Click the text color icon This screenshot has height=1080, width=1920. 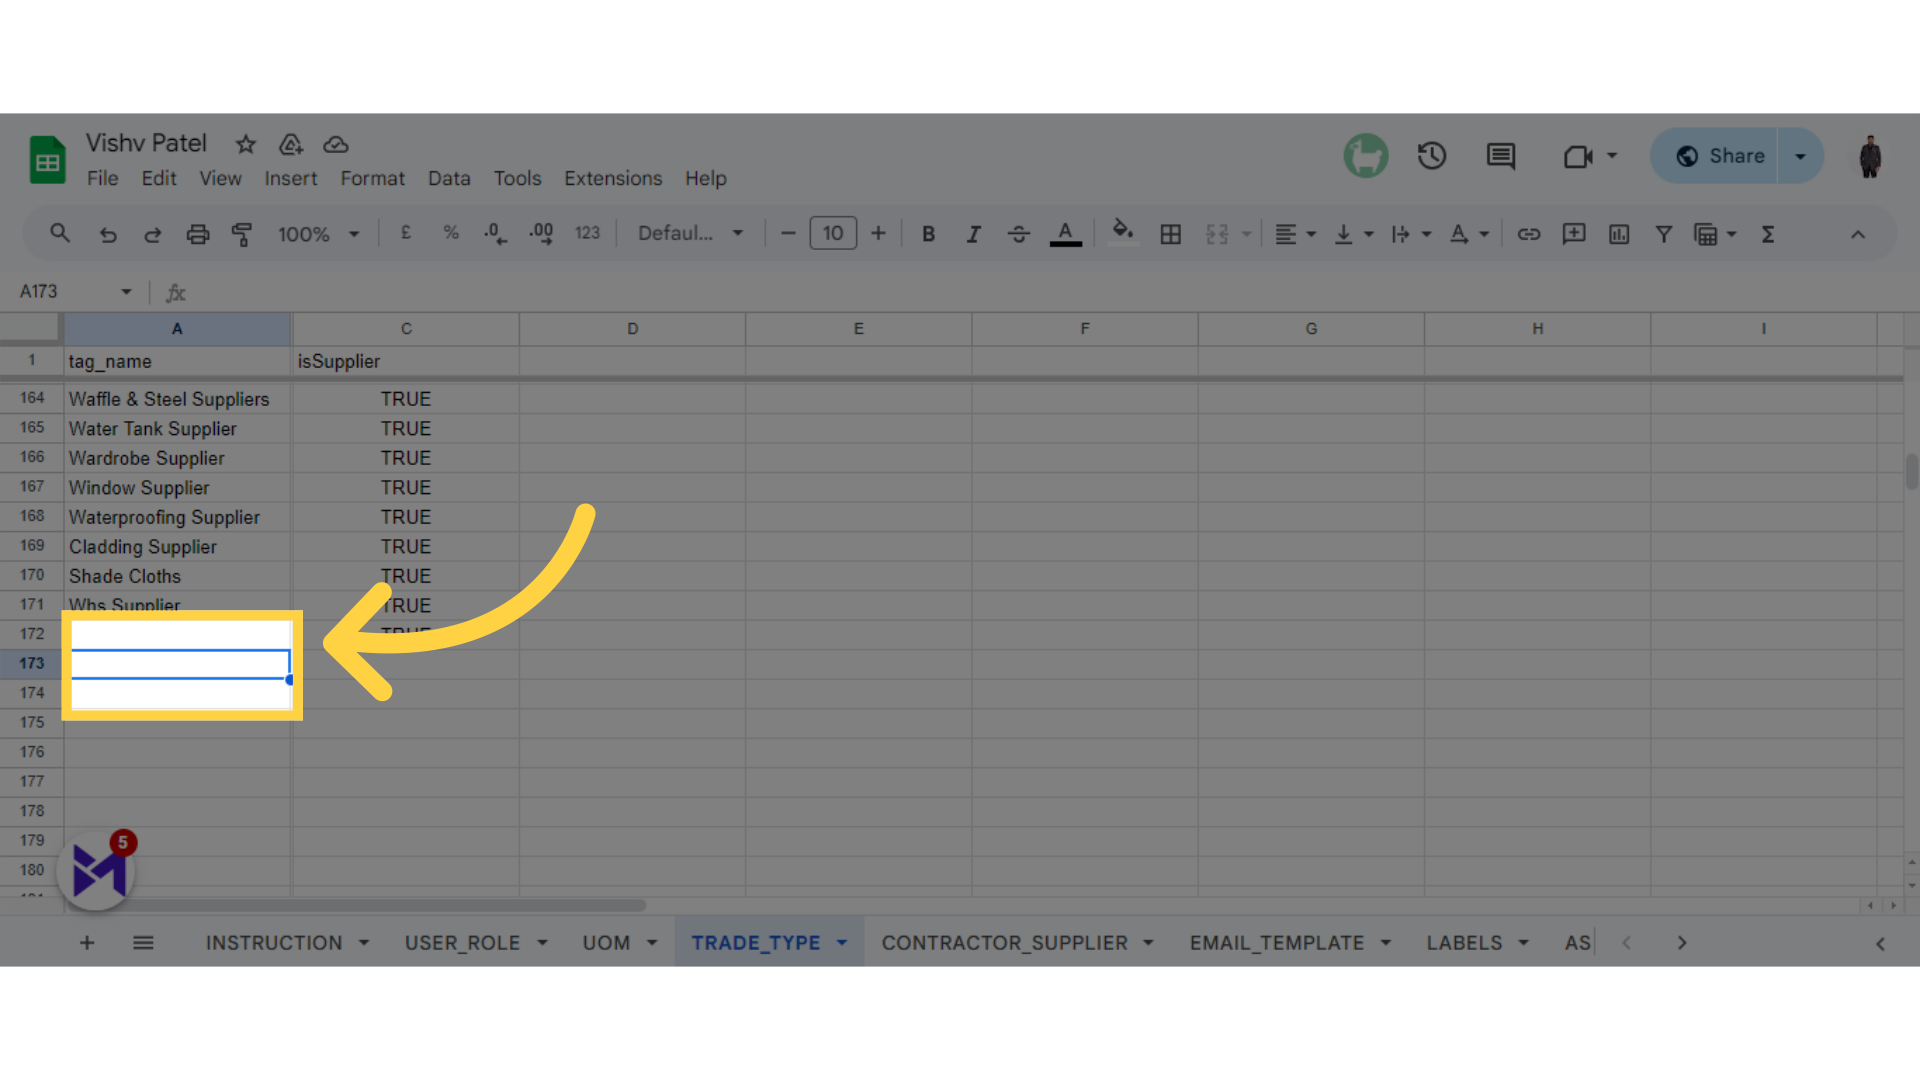point(1067,235)
